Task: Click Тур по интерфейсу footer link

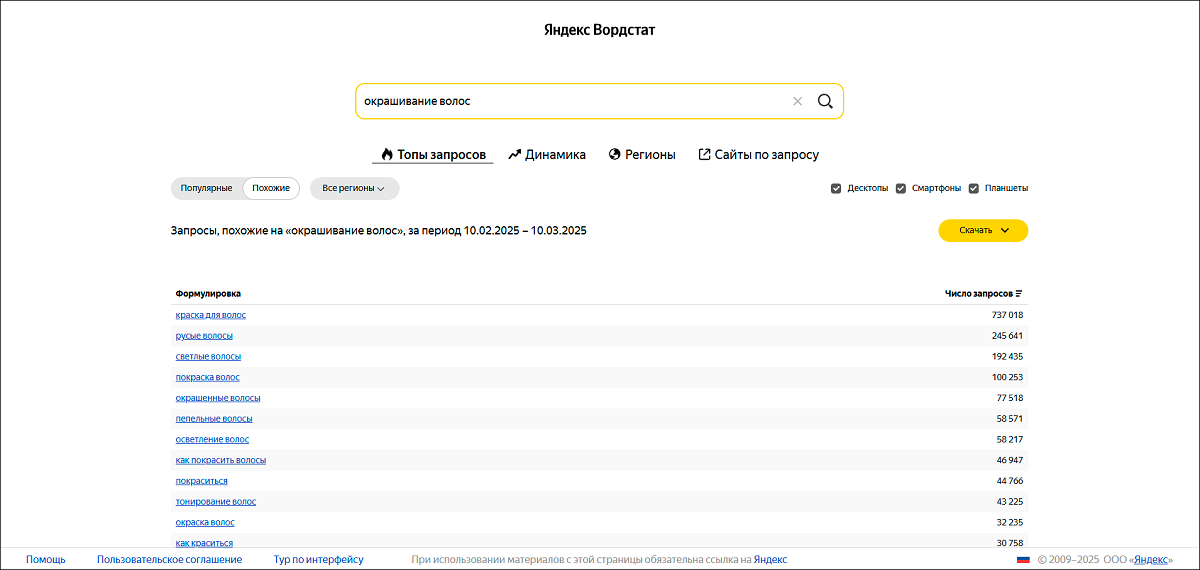Action: point(319,560)
